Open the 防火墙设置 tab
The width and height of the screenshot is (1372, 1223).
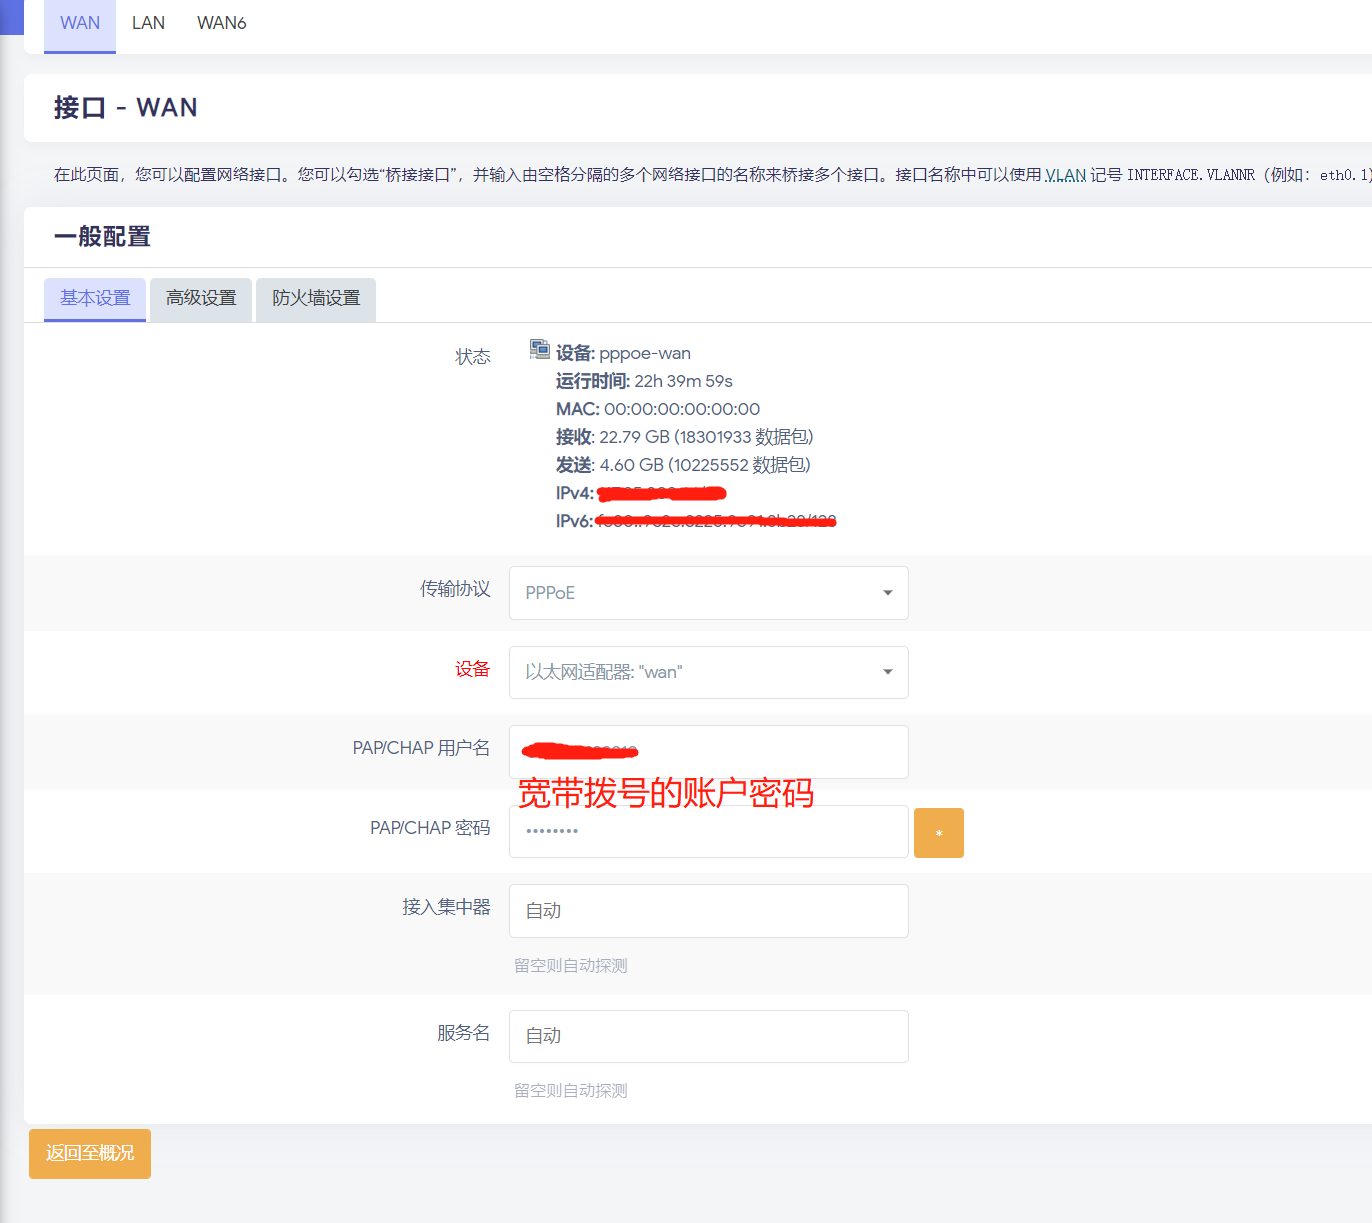[x=316, y=299]
